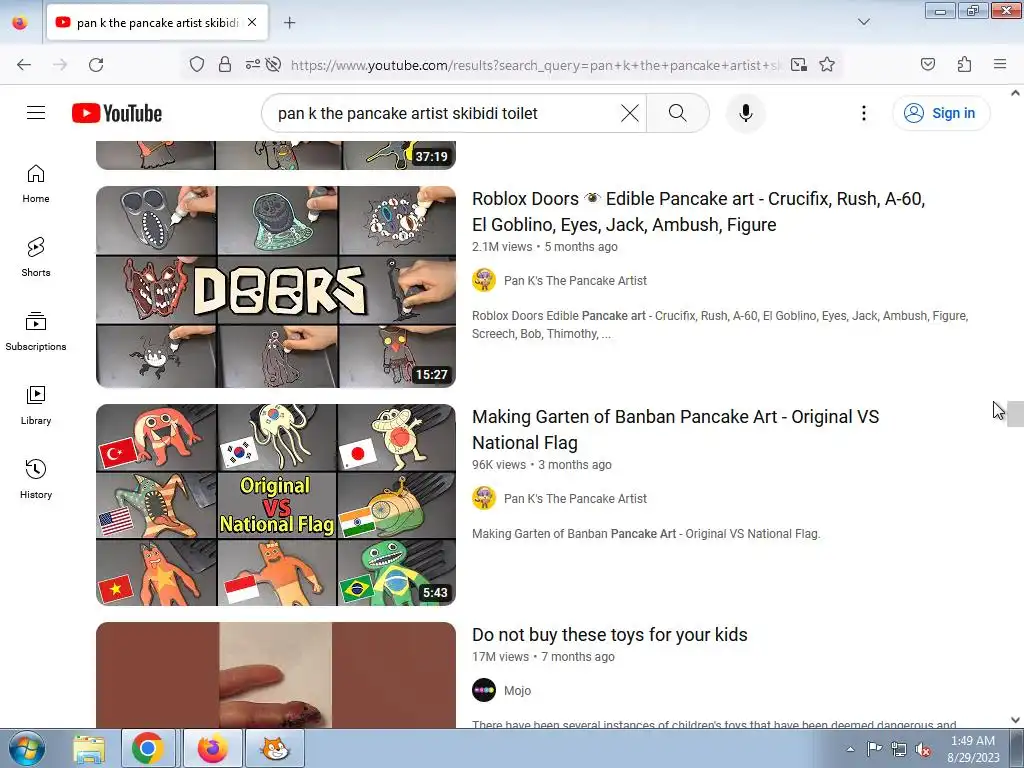Open picture-in-picture icon in address bar
Image resolution: width=1024 pixels, height=768 pixels.
pos(798,65)
